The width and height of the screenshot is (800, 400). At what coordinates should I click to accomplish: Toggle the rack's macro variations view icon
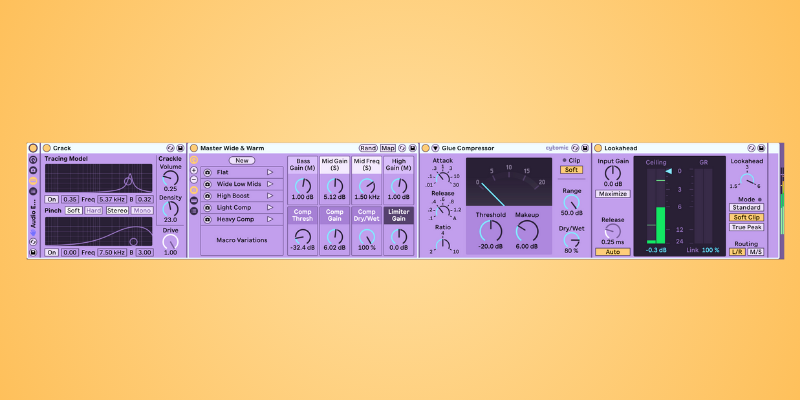(x=194, y=190)
